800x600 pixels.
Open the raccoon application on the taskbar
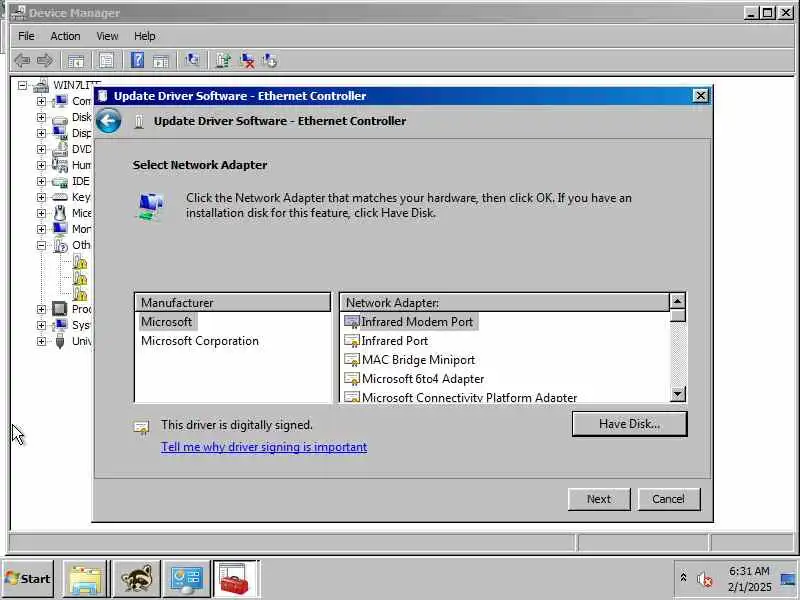(x=137, y=579)
